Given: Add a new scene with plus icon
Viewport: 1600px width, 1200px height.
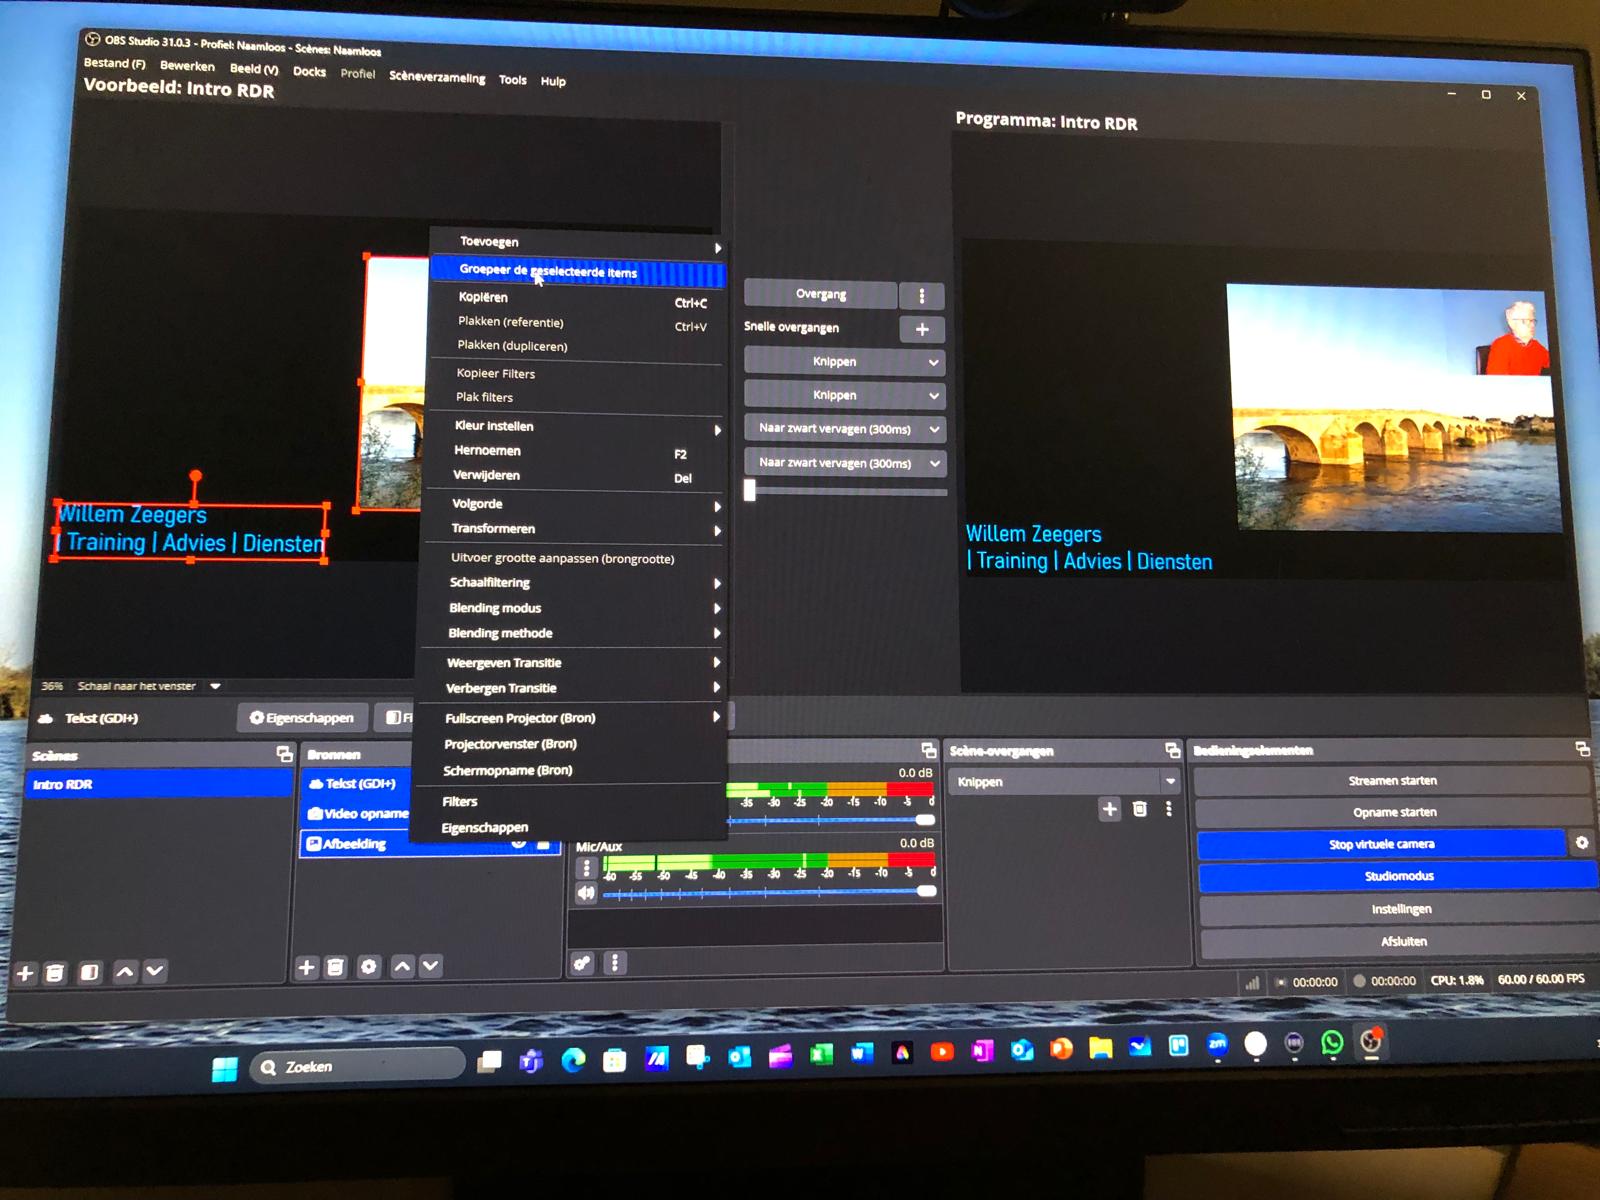Looking at the screenshot, I should tap(26, 973).
